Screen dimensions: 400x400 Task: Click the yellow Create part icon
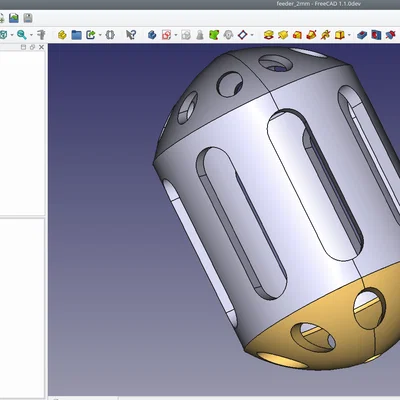click(62, 35)
